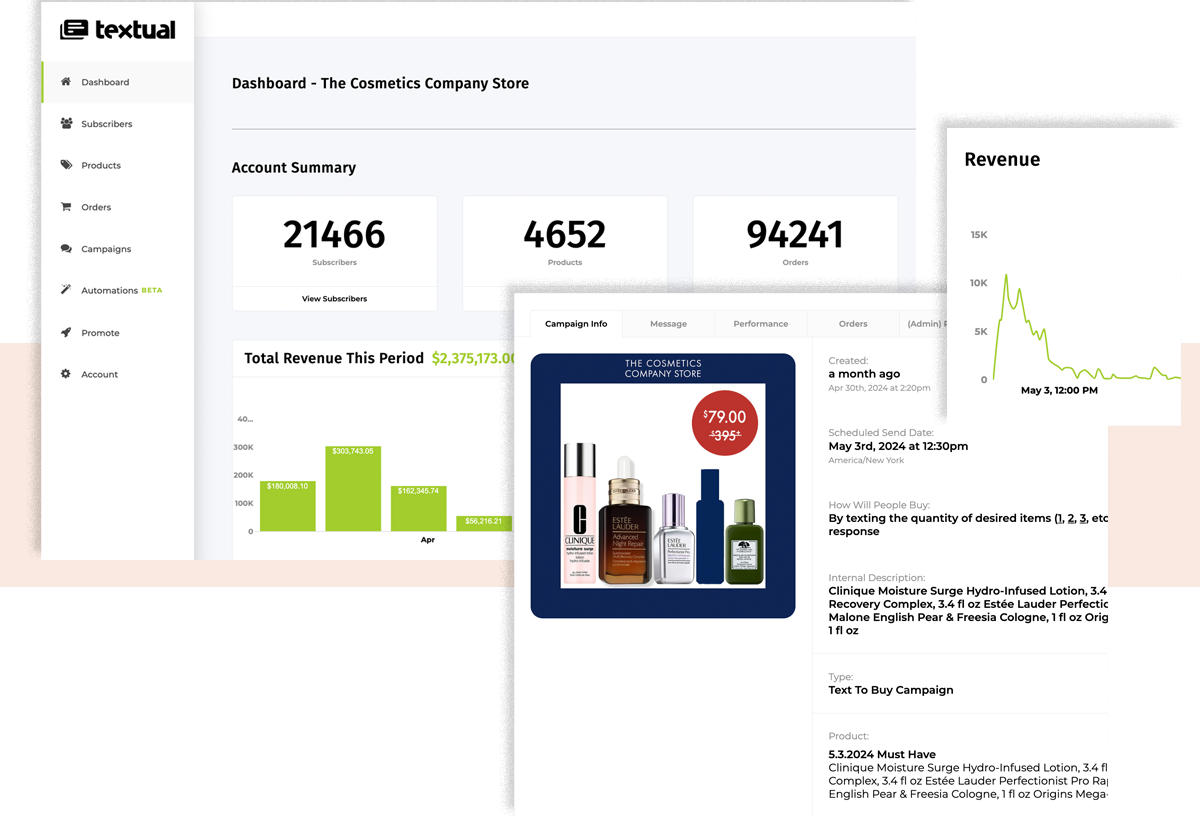The height and width of the screenshot is (817, 1200).
Task: Click the $303,743.05 revenue bar
Action: click(353, 489)
